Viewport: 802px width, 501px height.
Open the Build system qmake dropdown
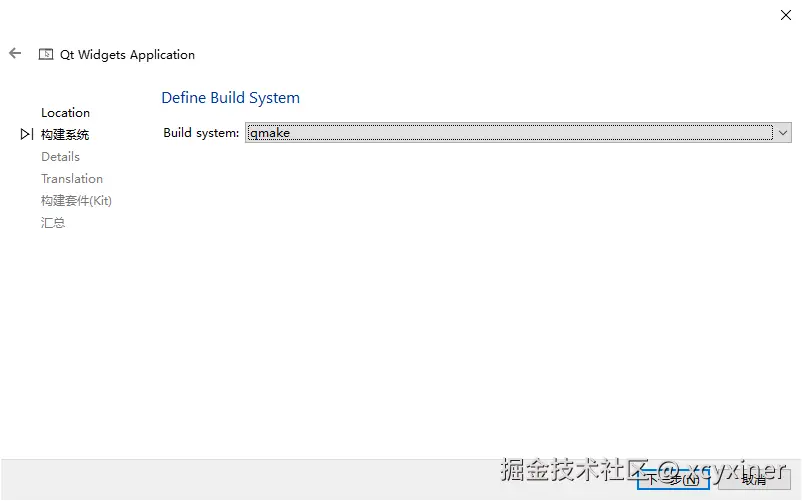pos(518,132)
